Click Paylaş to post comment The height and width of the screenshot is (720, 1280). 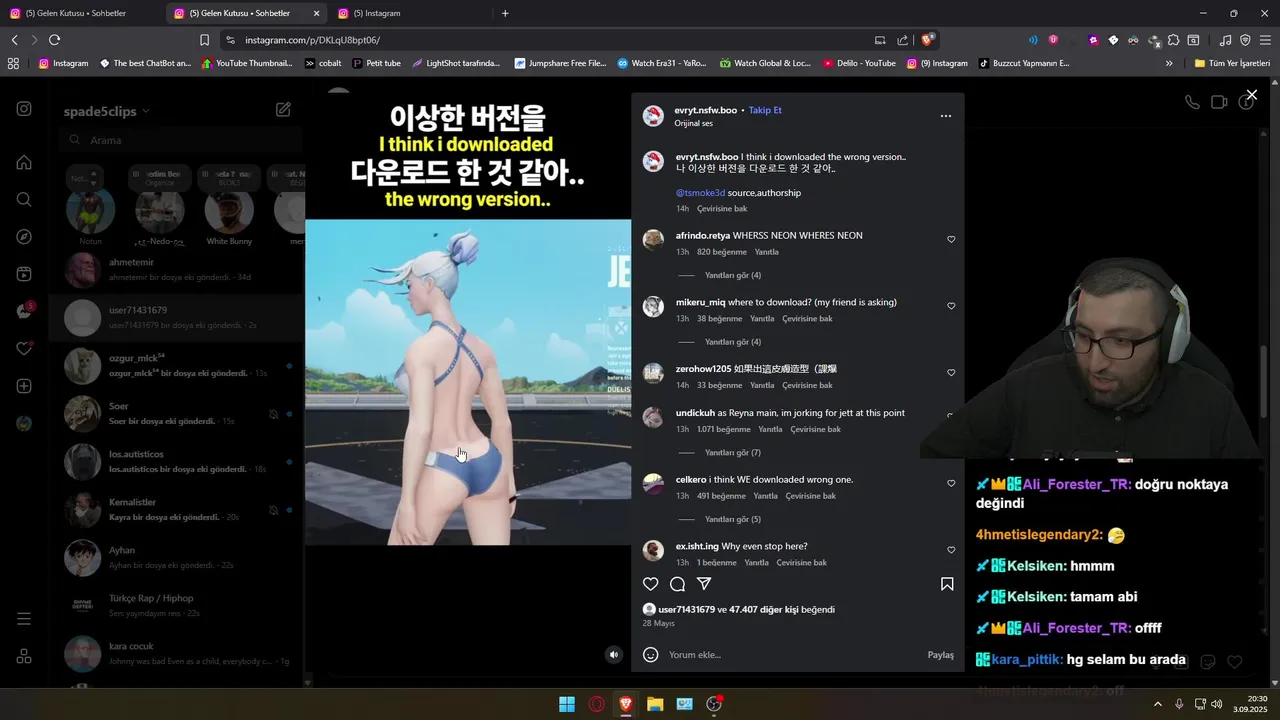[940, 655]
